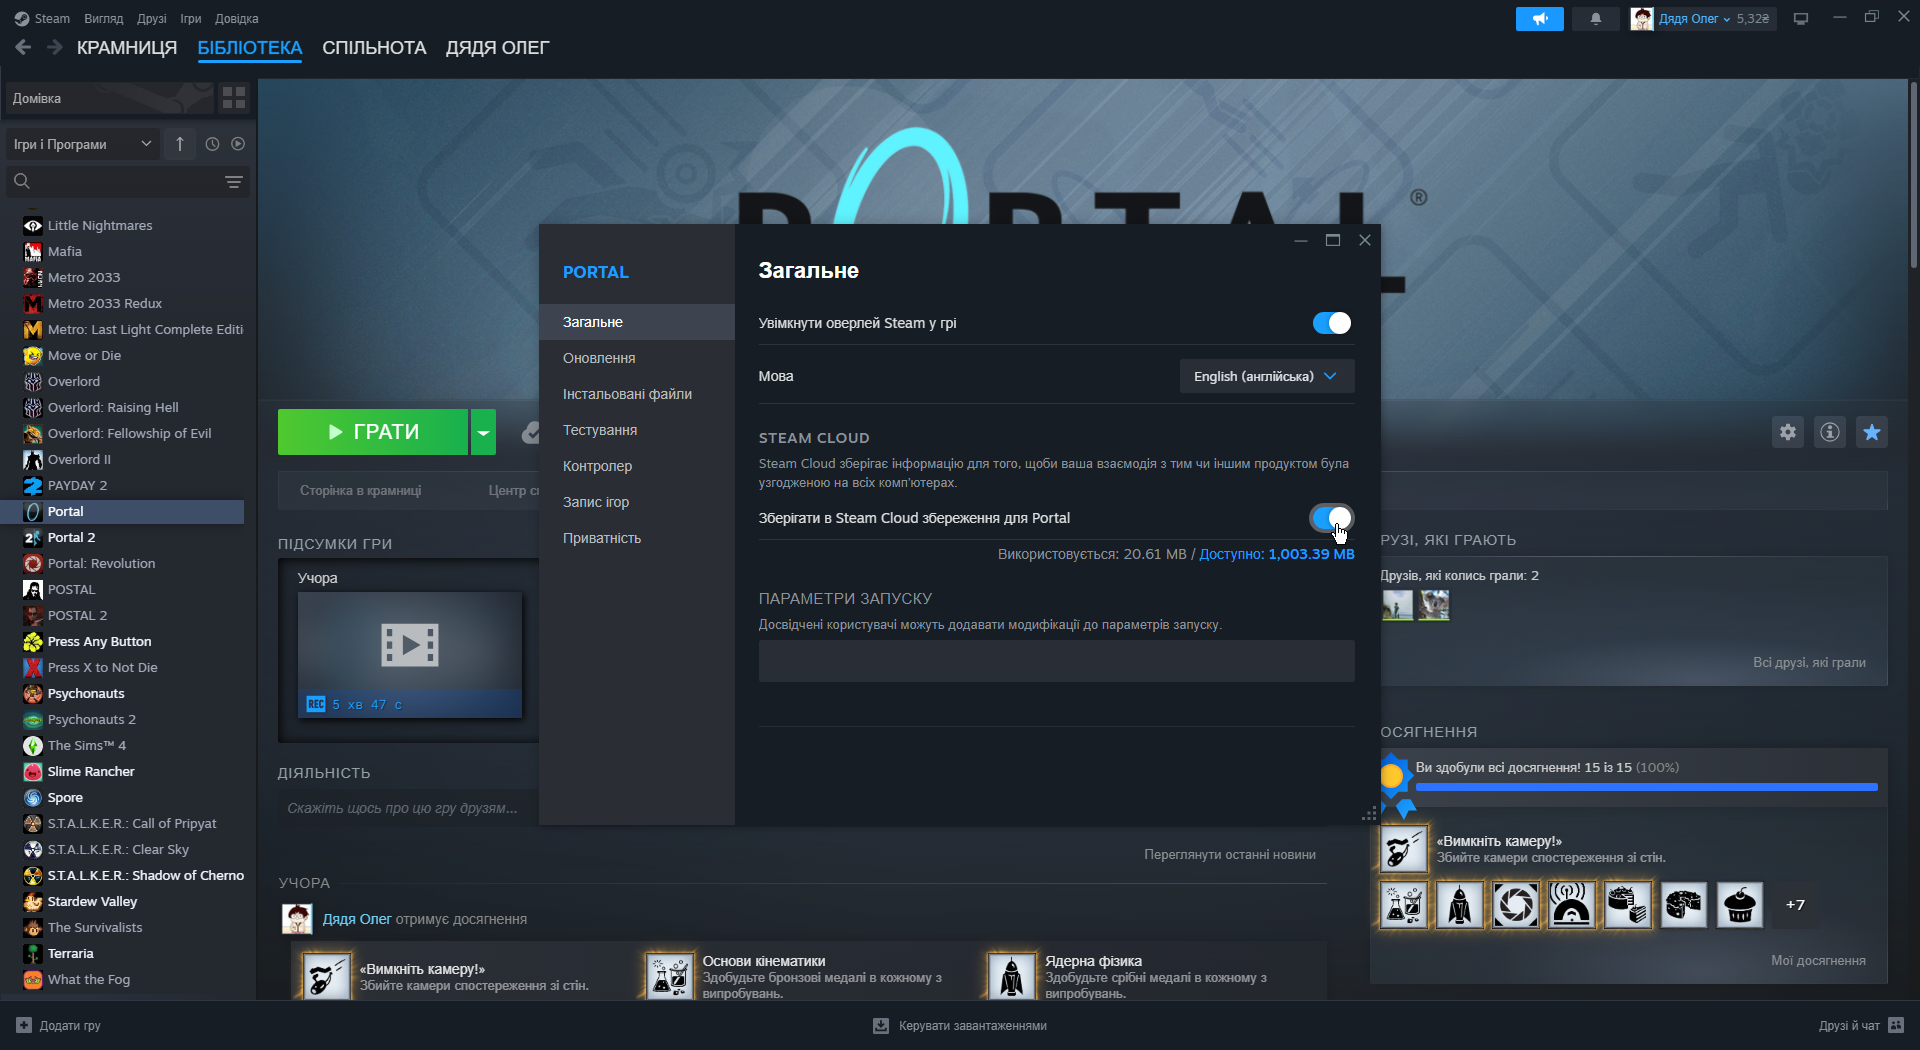The image size is (1920, 1050).
Task: Show Portal game info icon
Action: coord(1830,432)
